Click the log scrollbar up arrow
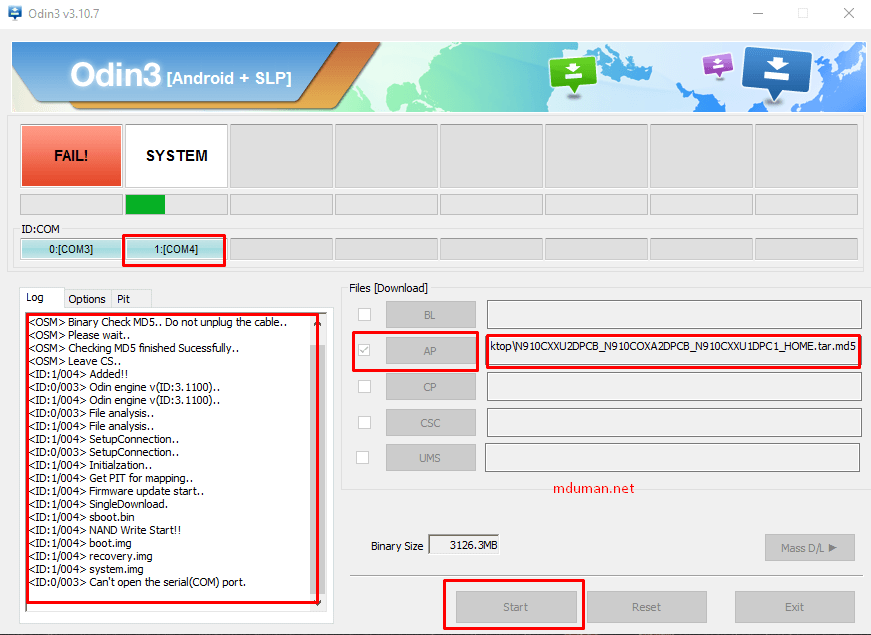The height and width of the screenshot is (635, 871). [317, 323]
